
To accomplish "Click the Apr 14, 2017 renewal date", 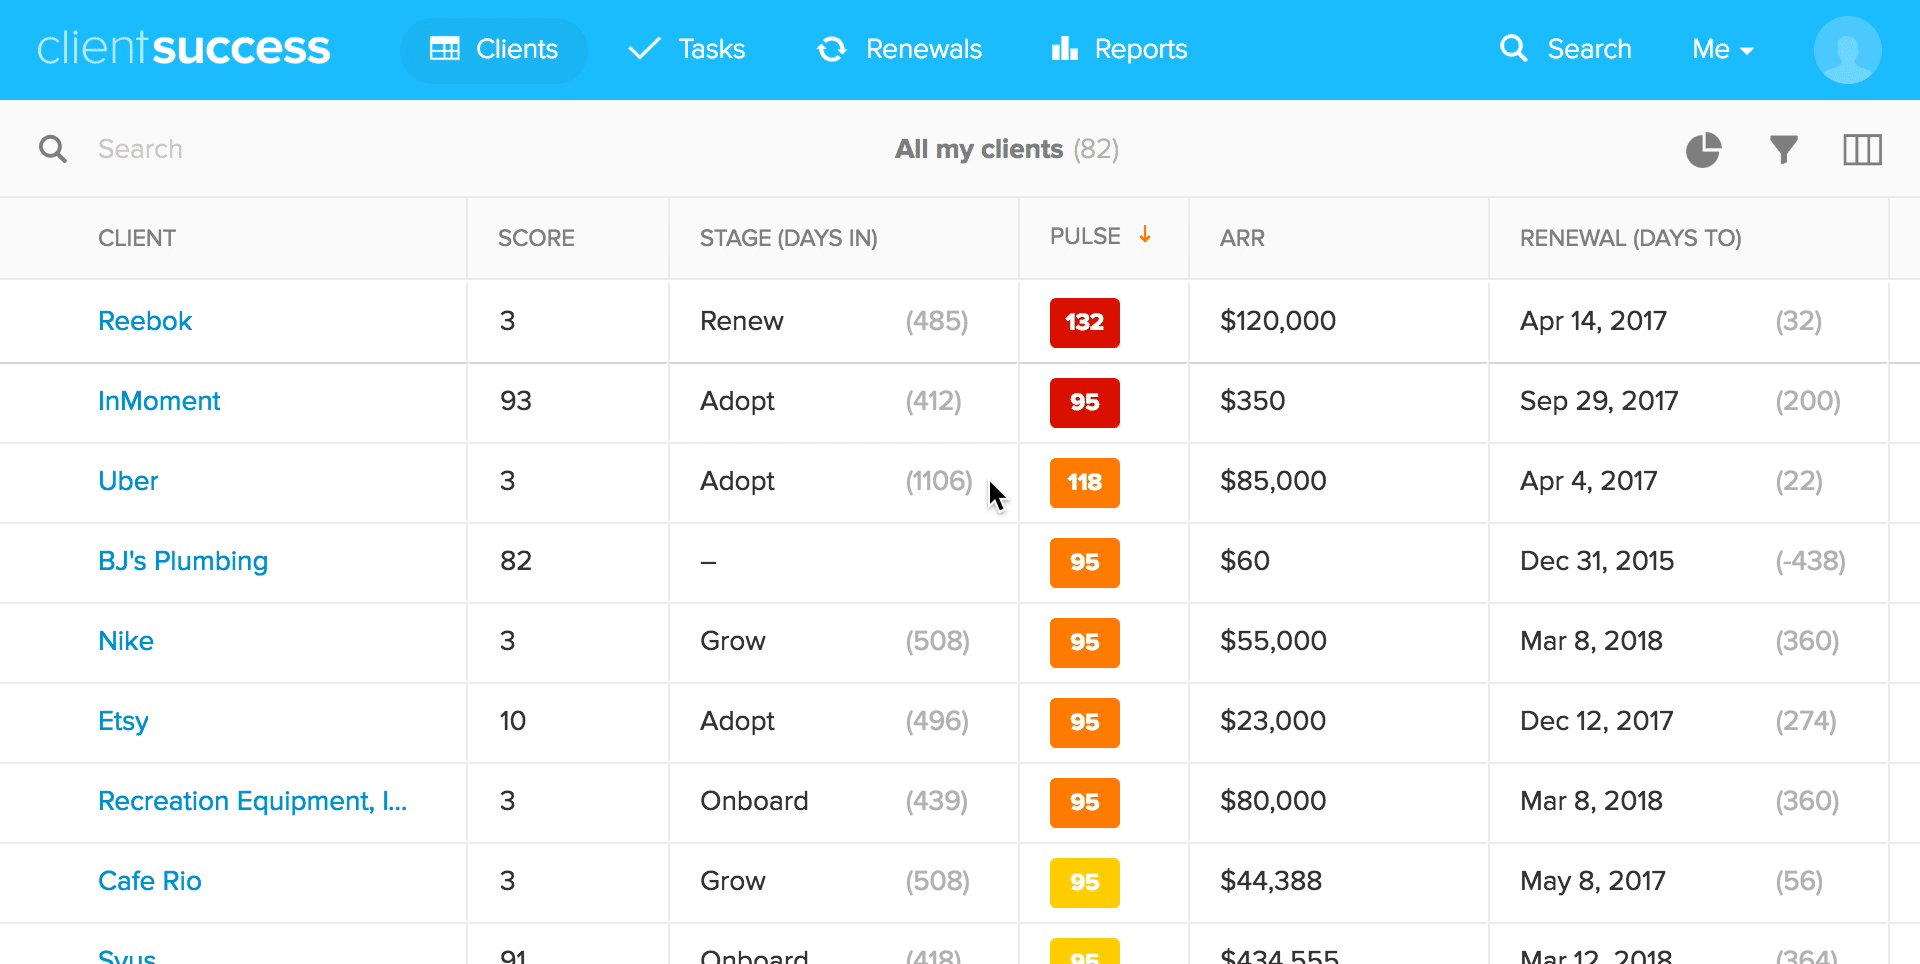I will [x=1593, y=321].
